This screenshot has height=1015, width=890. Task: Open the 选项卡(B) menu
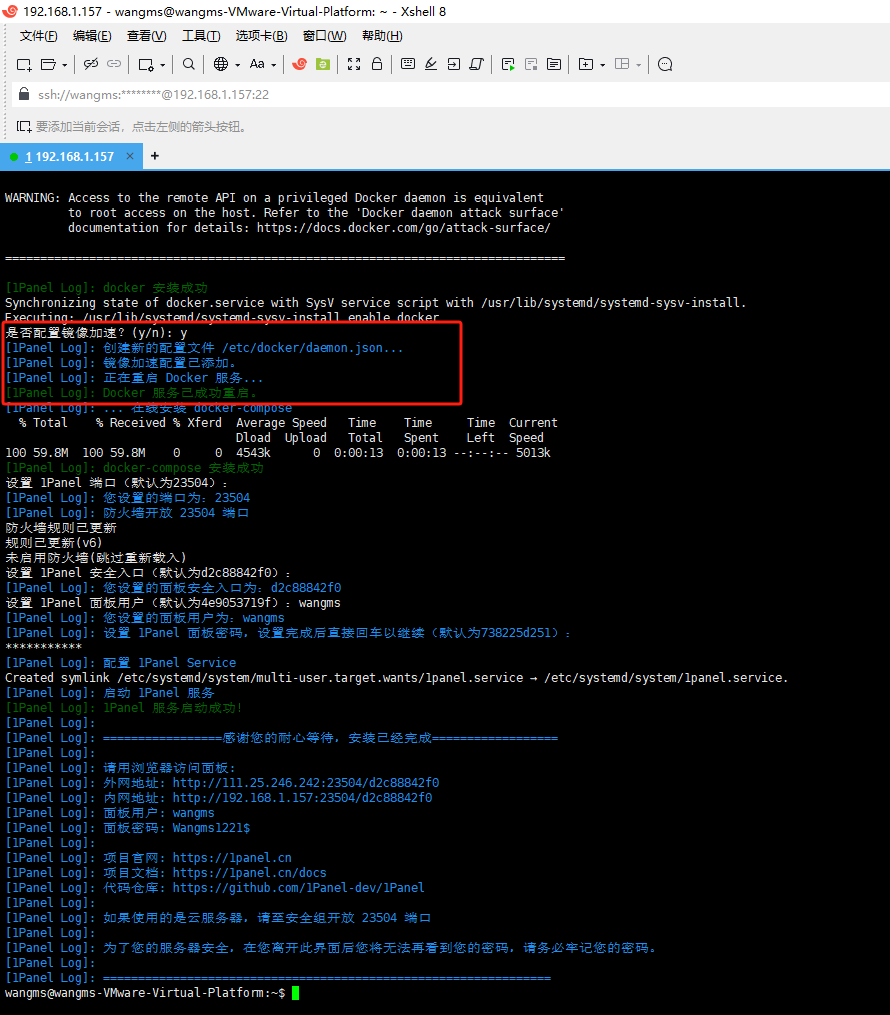[x=261, y=36]
